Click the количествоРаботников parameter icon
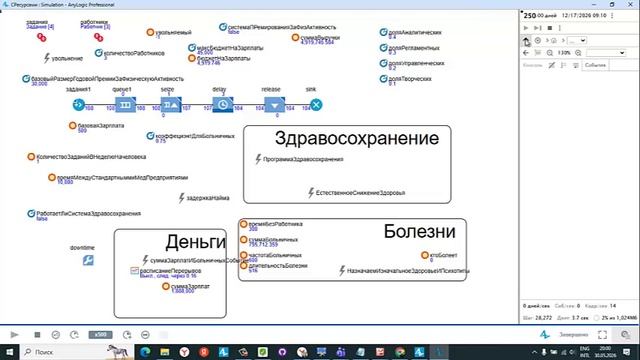Image resolution: width=640 pixels, height=360 pixels. 98,53
